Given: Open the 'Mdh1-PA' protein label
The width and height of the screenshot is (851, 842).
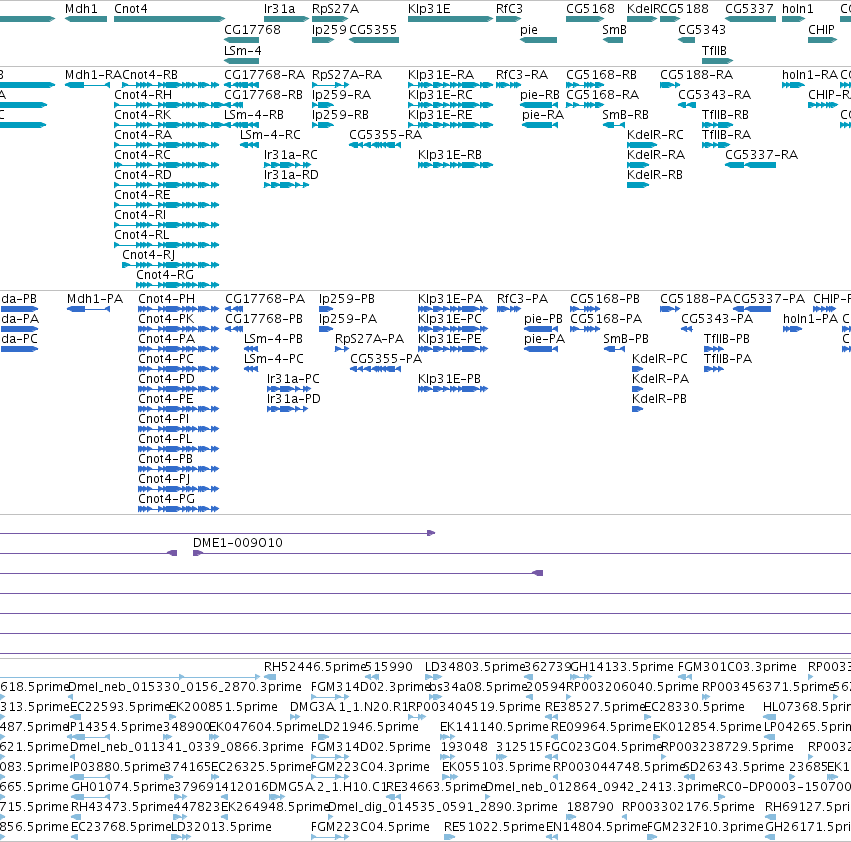Looking at the screenshot, I should click(x=95, y=299).
